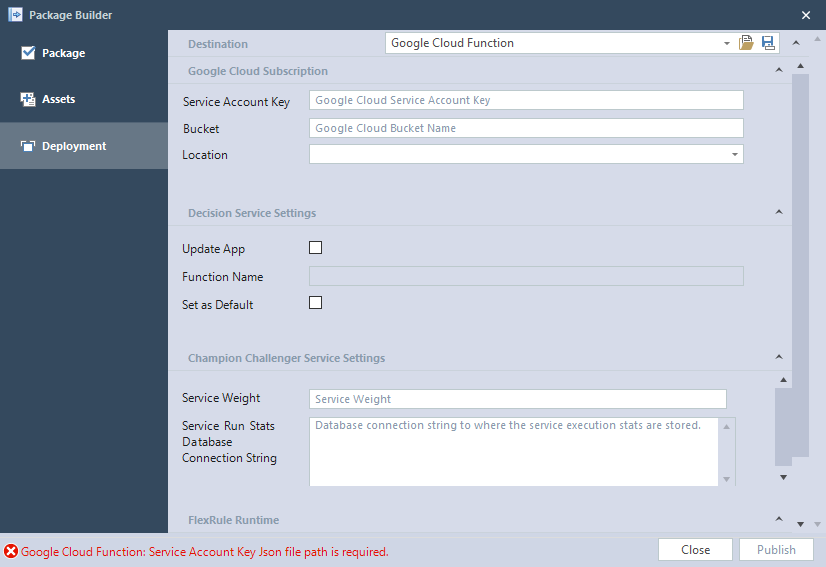Open the Assets tab
Image resolution: width=826 pixels, height=567 pixels.
(x=84, y=99)
